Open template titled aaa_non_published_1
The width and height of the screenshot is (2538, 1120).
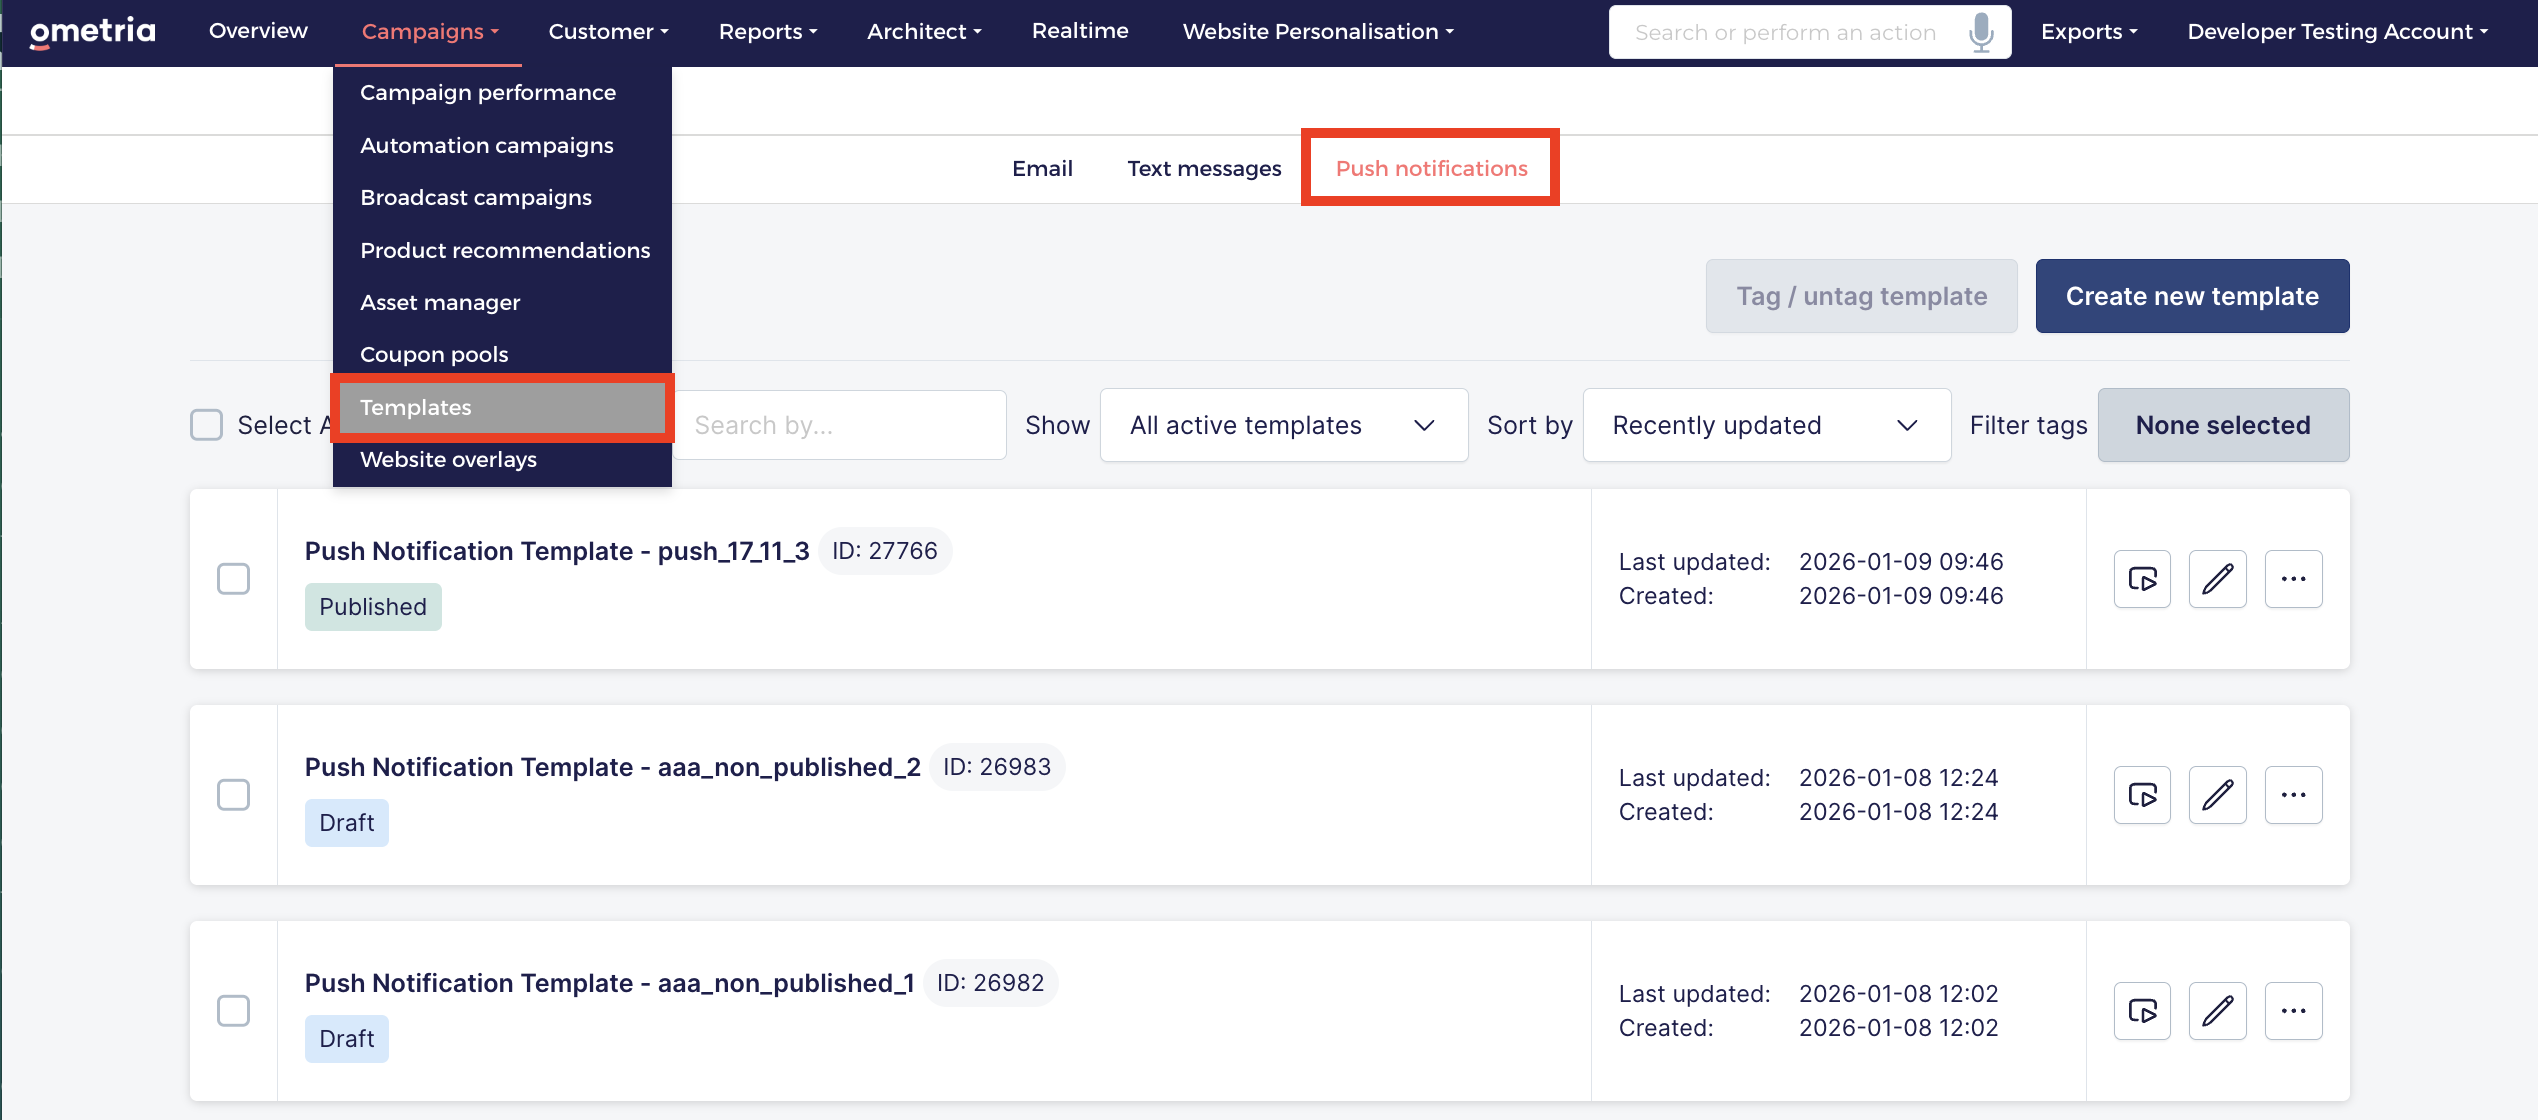[609, 983]
